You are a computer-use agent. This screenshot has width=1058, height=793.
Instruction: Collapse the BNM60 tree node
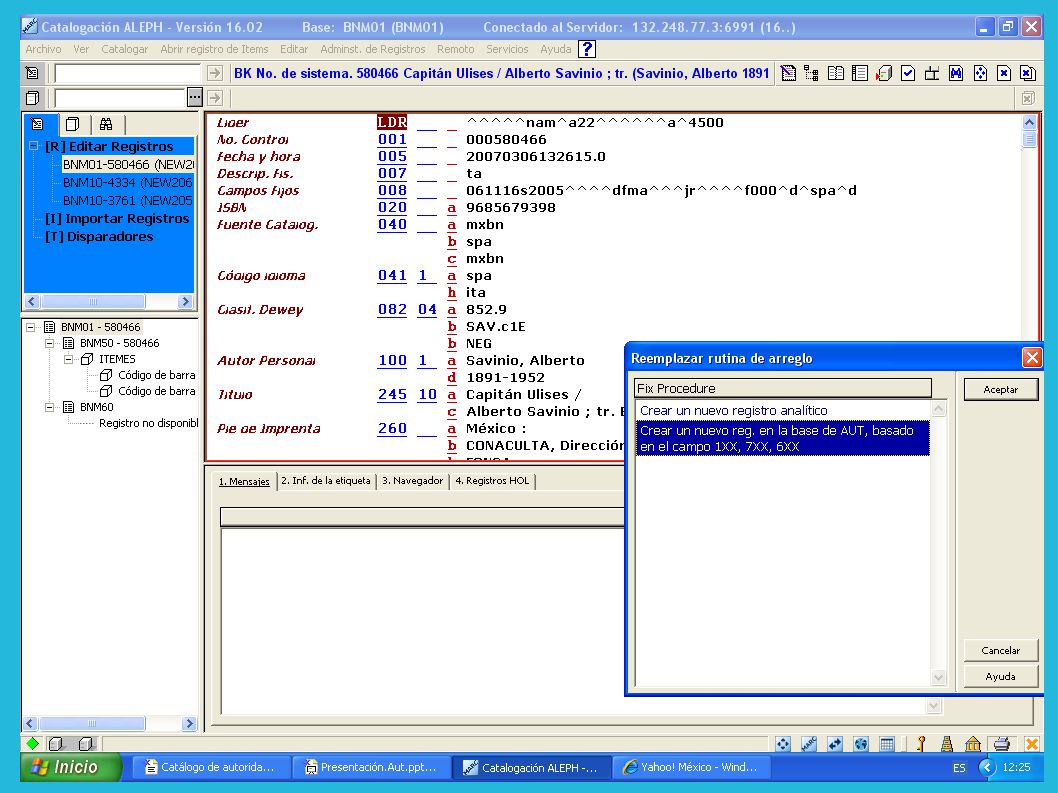[x=49, y=408]
